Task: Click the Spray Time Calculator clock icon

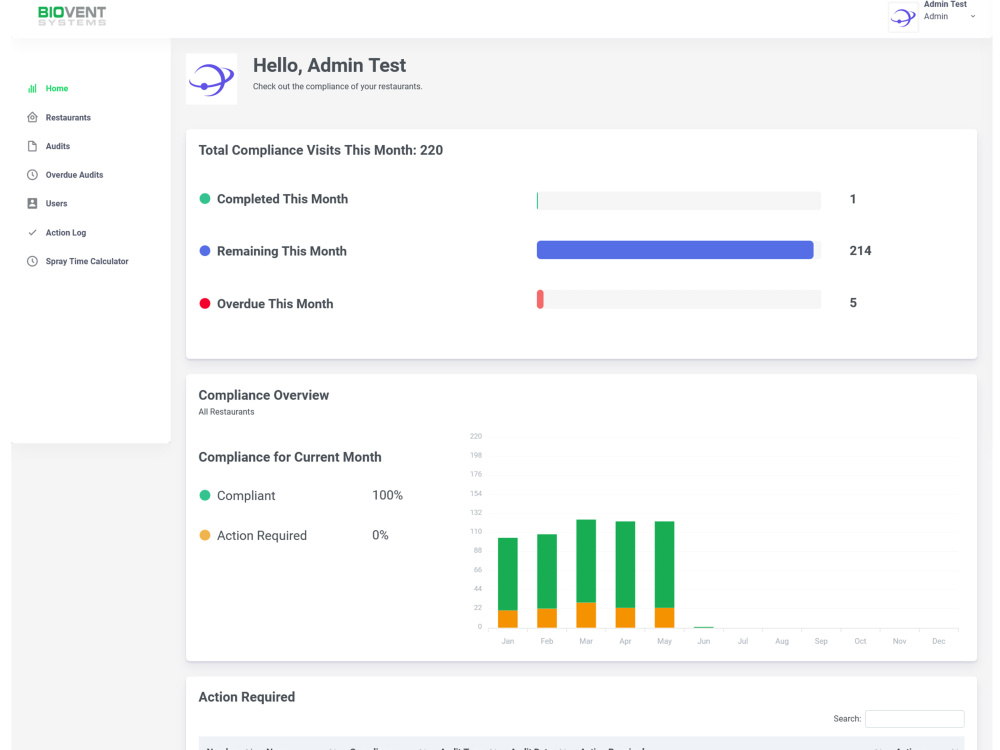Action: [x=32, y=261]
